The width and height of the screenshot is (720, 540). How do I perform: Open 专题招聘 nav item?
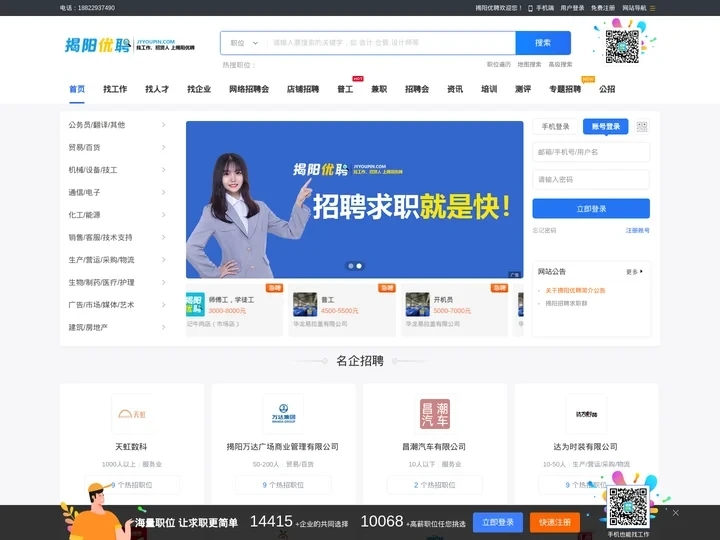coord(565,89)
